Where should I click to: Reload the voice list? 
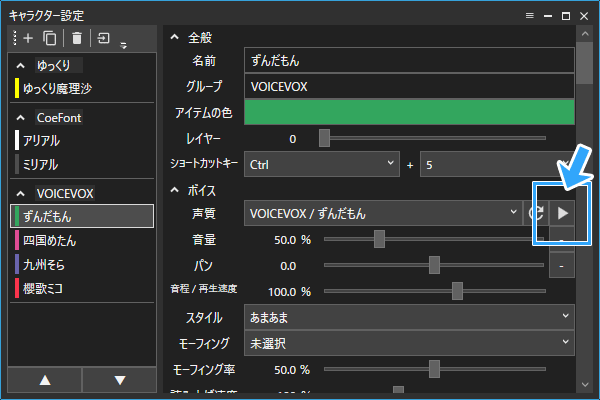click(x=536, y=213)
